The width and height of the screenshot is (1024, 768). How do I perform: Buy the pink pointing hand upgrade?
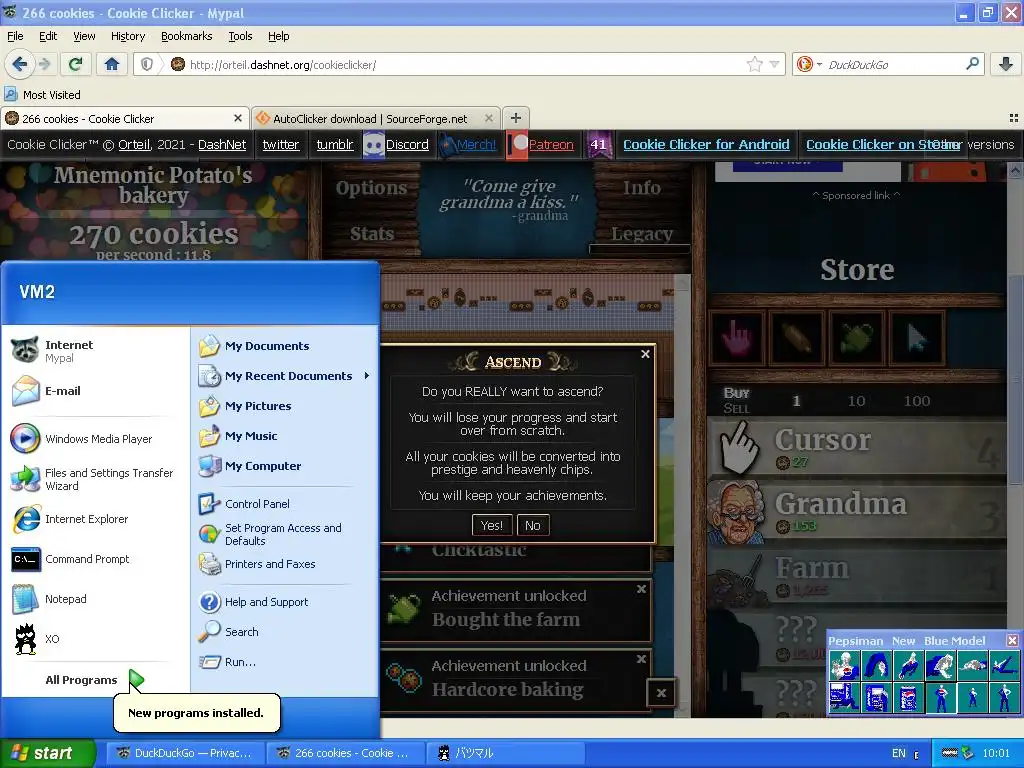736,338
